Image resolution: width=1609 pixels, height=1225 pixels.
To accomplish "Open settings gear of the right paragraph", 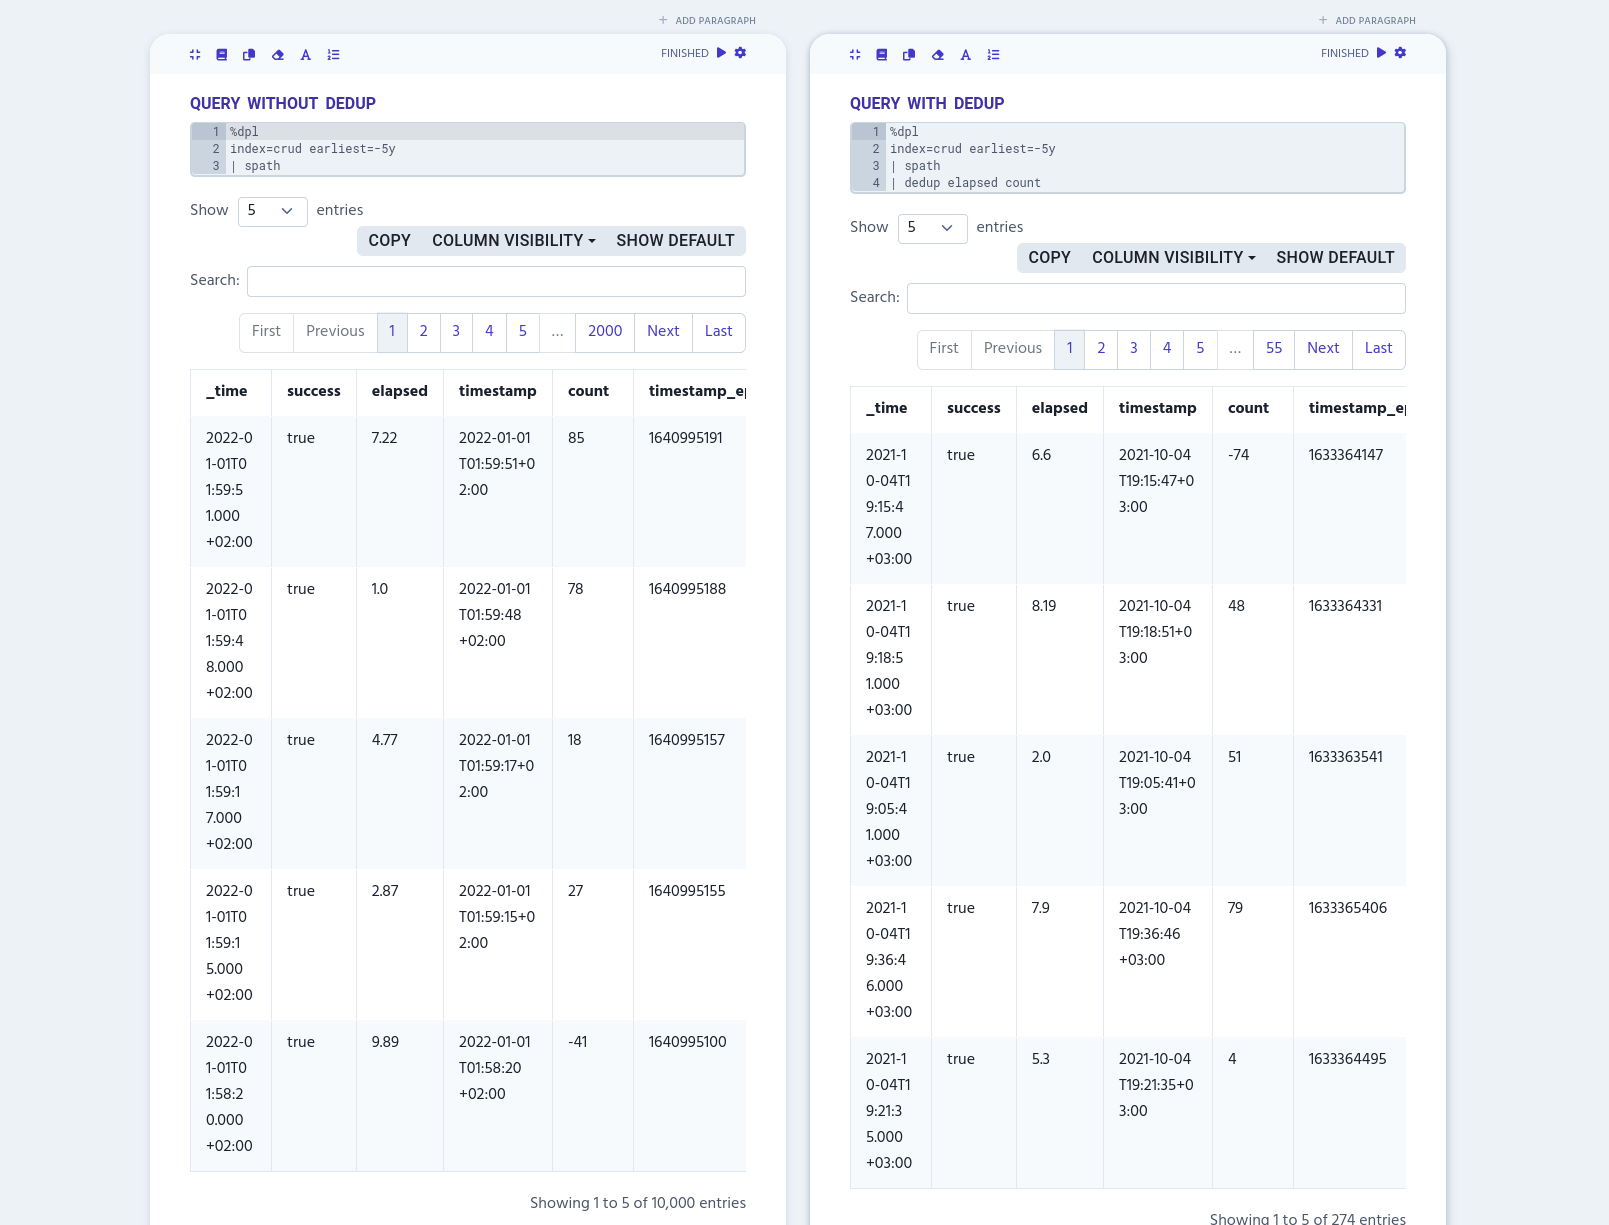I will tap(1400, 53).
